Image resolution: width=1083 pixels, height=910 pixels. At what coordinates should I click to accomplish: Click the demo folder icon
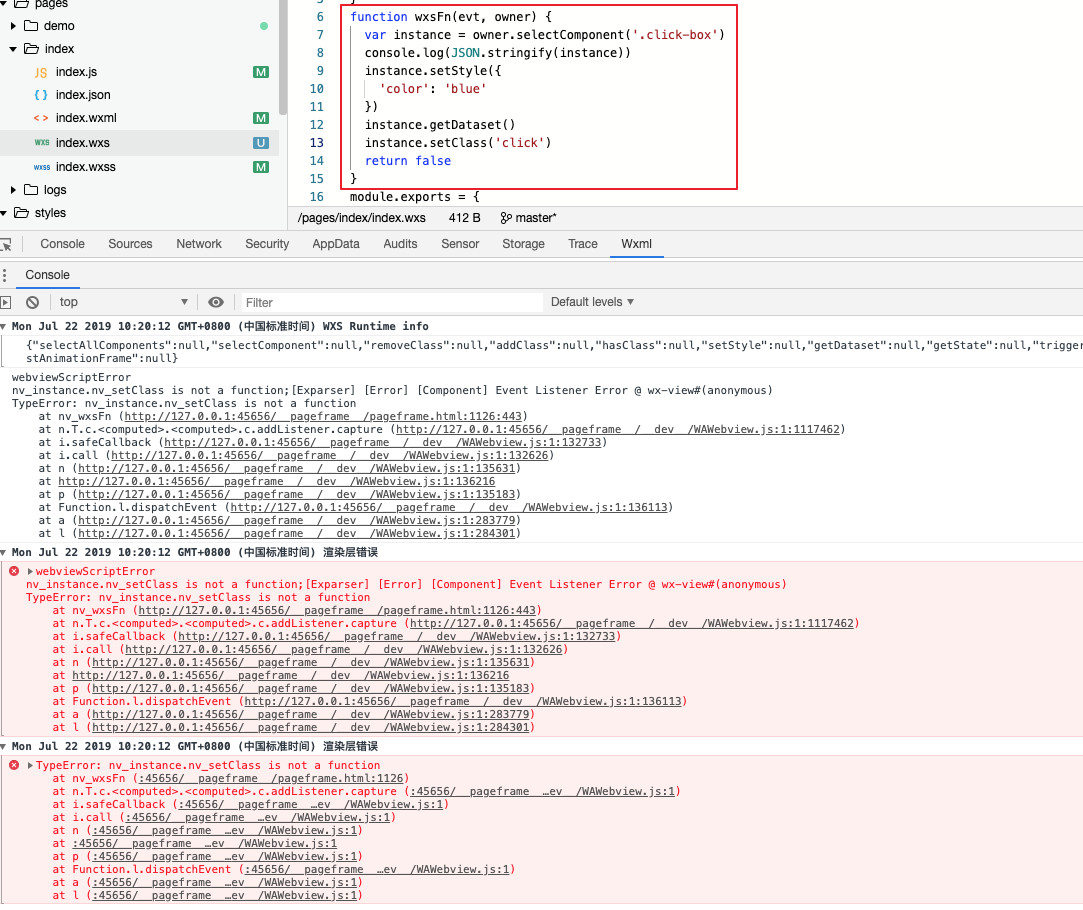click(x=31, y=26)
